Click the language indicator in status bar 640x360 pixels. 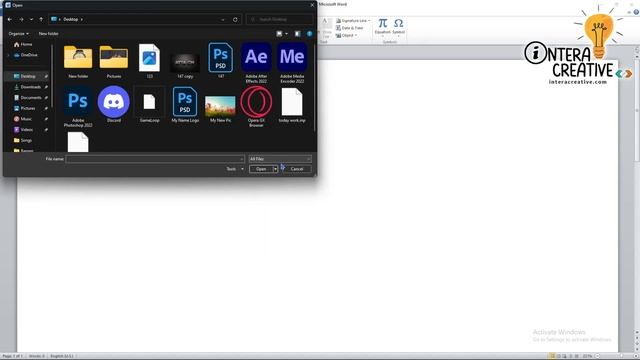pos(62,356)
